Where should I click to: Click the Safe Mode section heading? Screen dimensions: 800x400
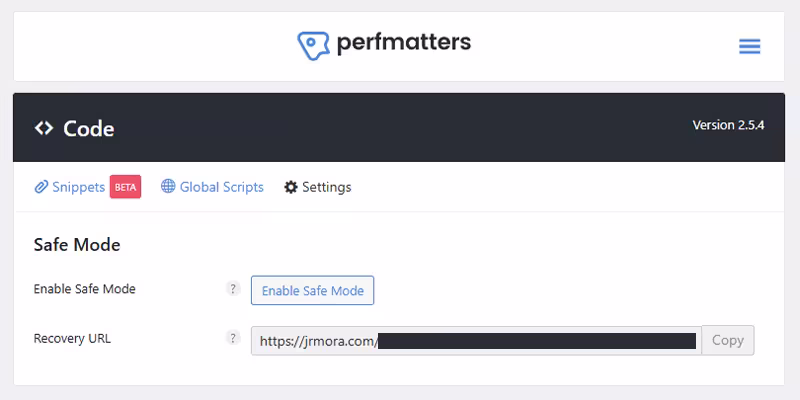pos(77,244)
